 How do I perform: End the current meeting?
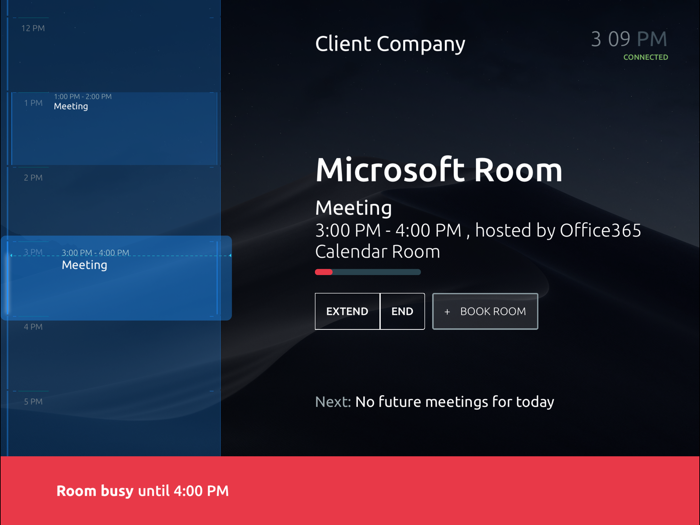pyautogui.click(x=402, y=311)
